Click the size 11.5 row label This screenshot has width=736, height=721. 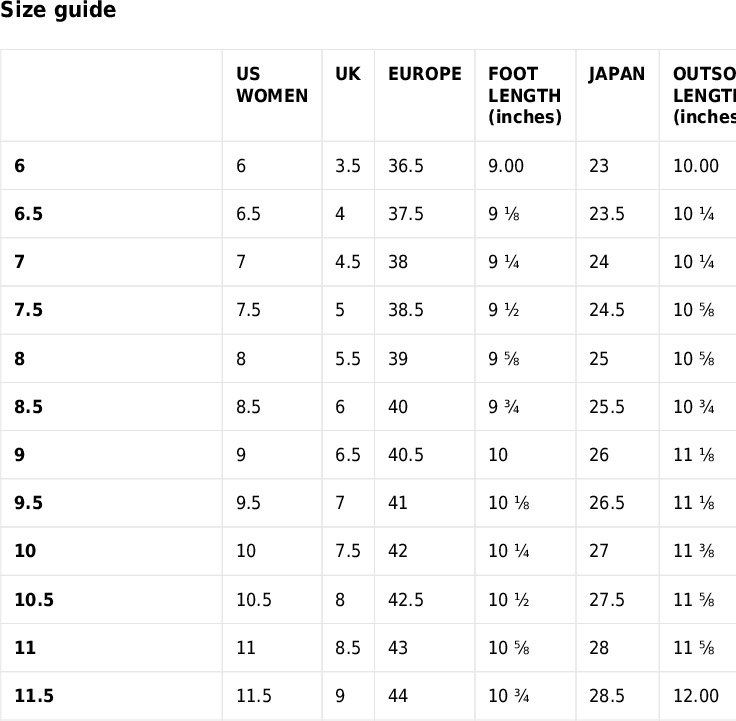(x=34, y=696)
